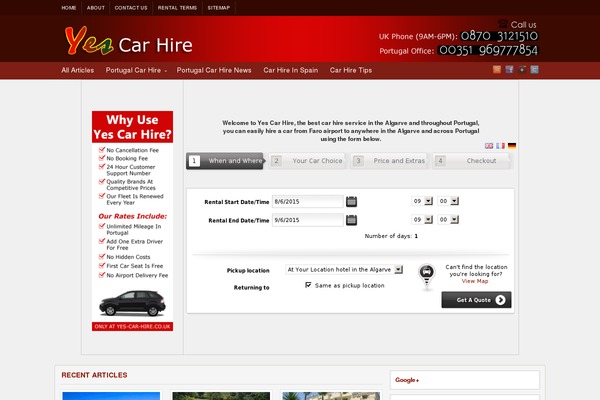Select step 4 Checkout tab
Screen dimensions: 600x400
coord(472,161)
